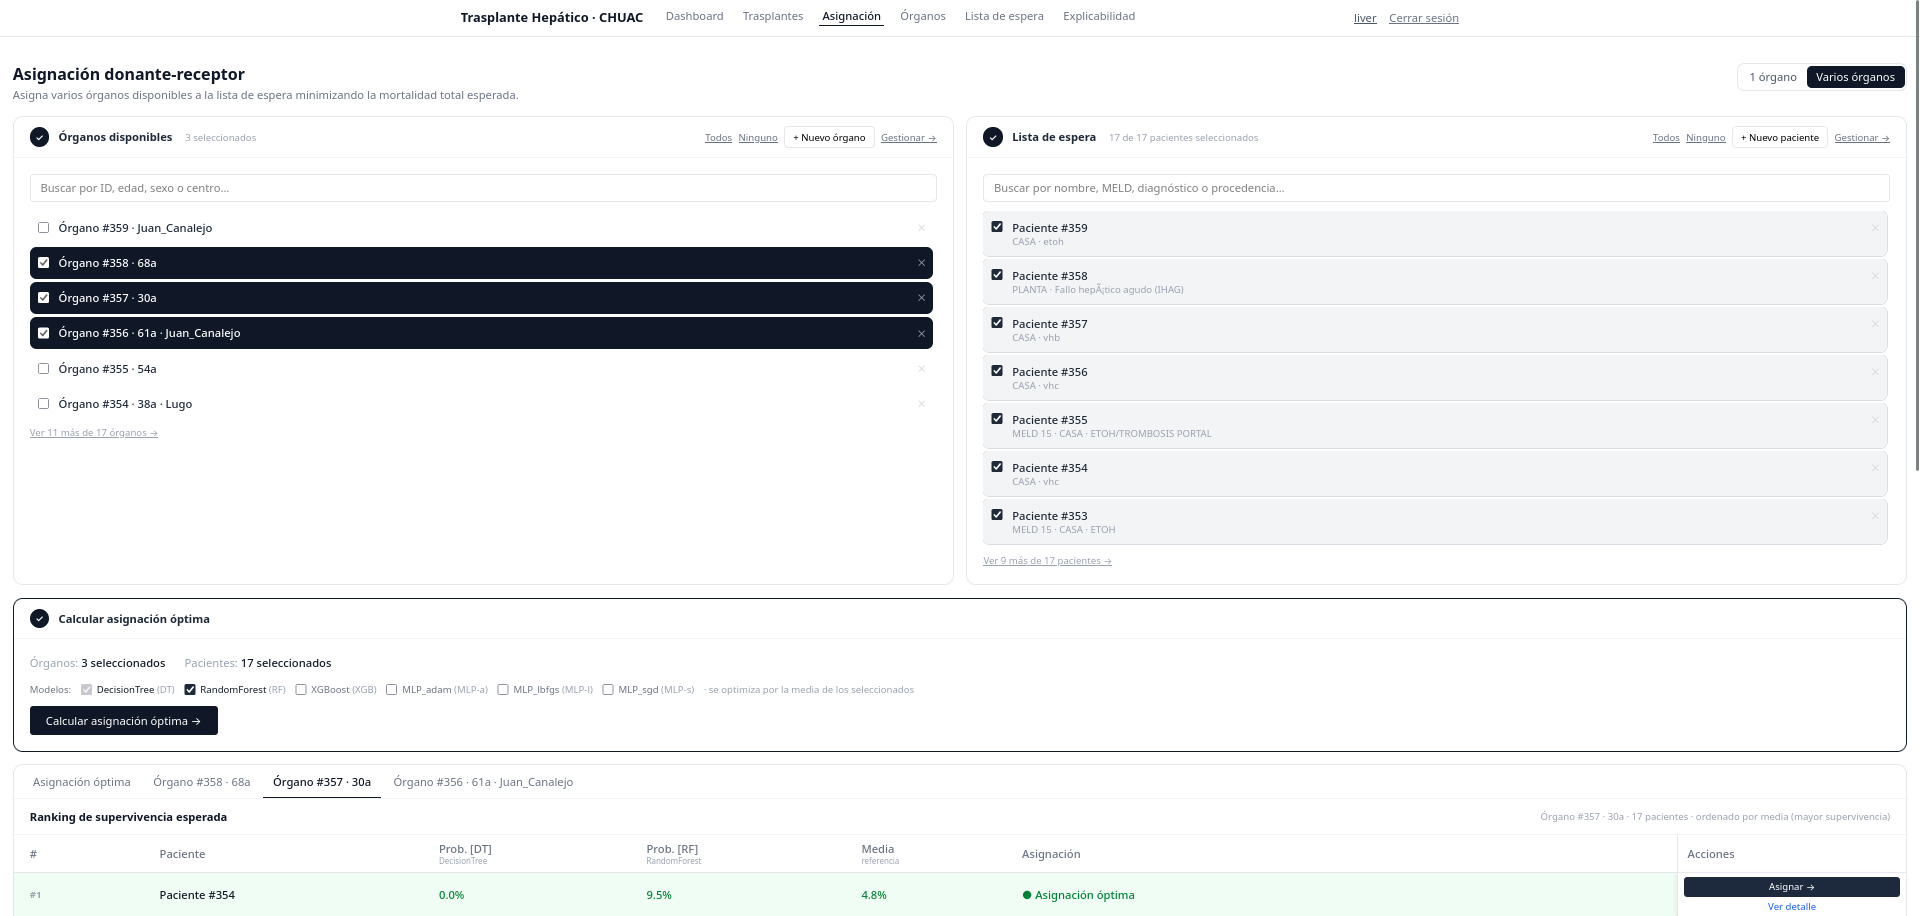Expand 'Ver 11 más de 17 órganos'
The image size is (1920, 916).
tap(94, 433)
